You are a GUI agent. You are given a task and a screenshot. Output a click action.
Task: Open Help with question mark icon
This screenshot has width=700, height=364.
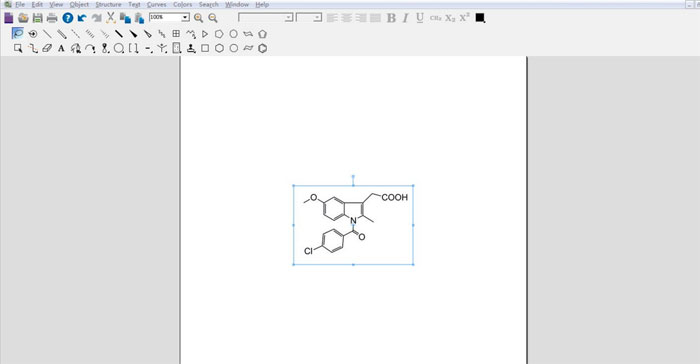click(68, 18)
